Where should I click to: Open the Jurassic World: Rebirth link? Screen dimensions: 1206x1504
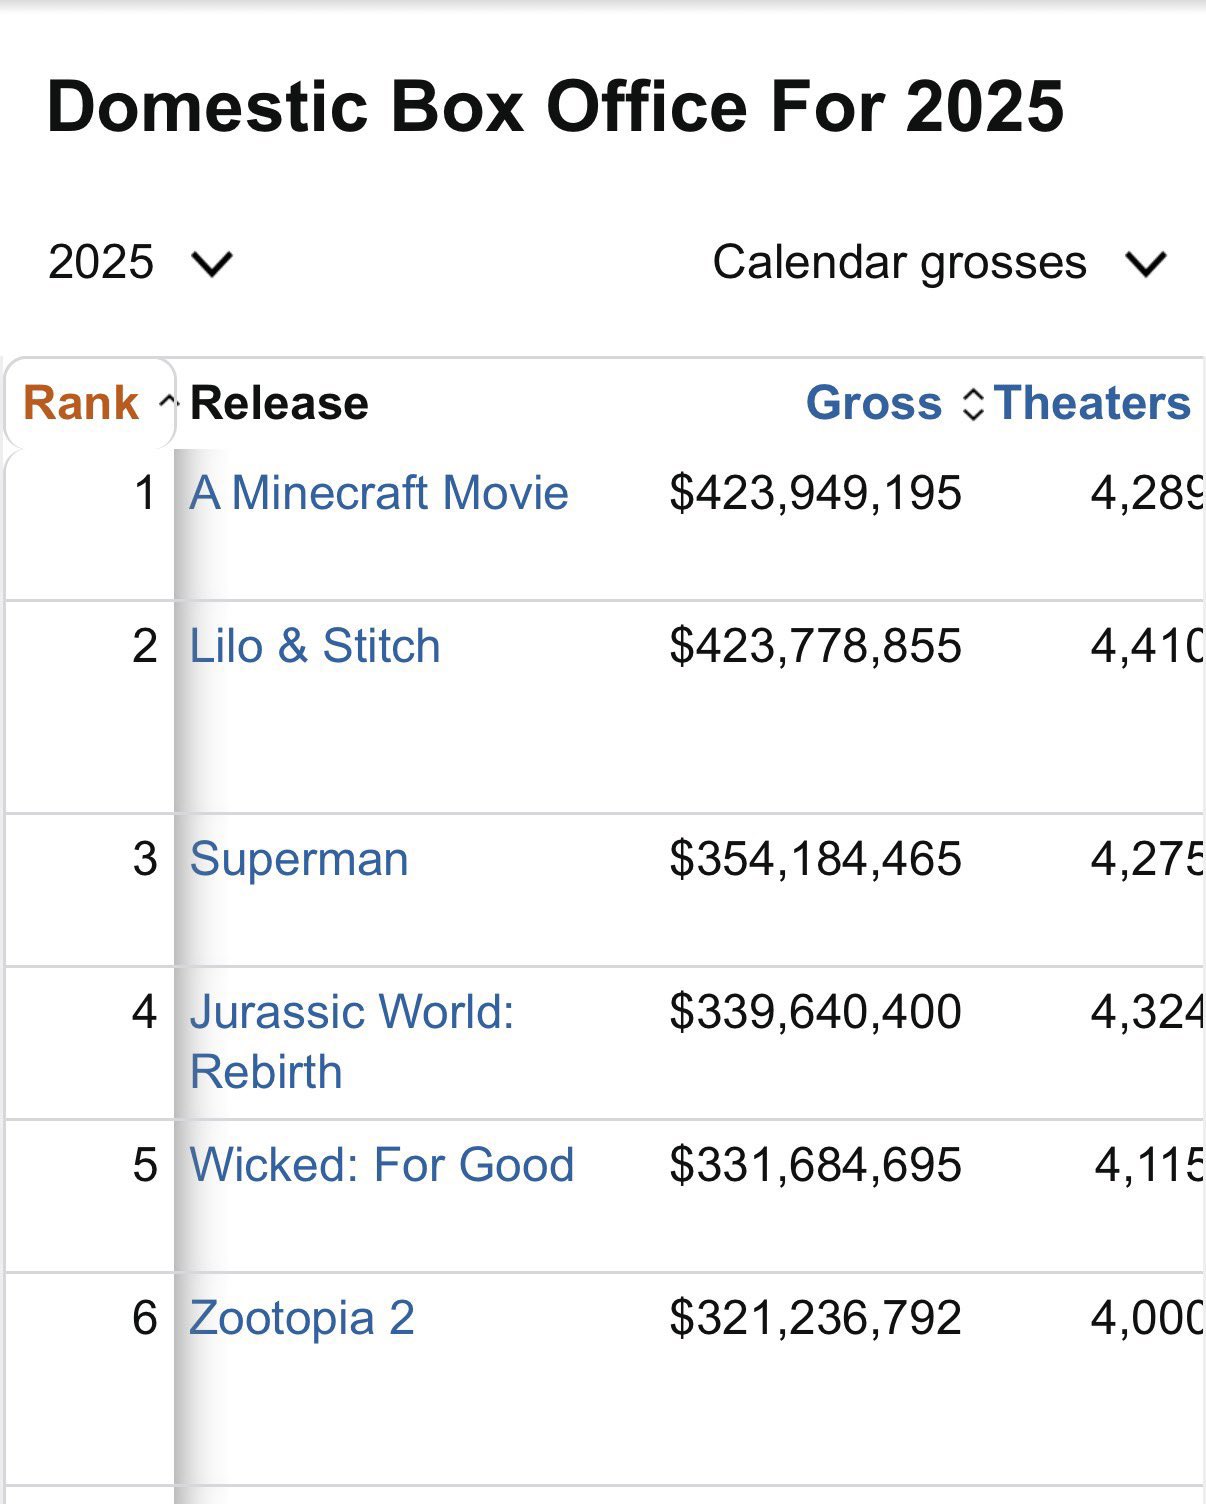click(351, 1041)
